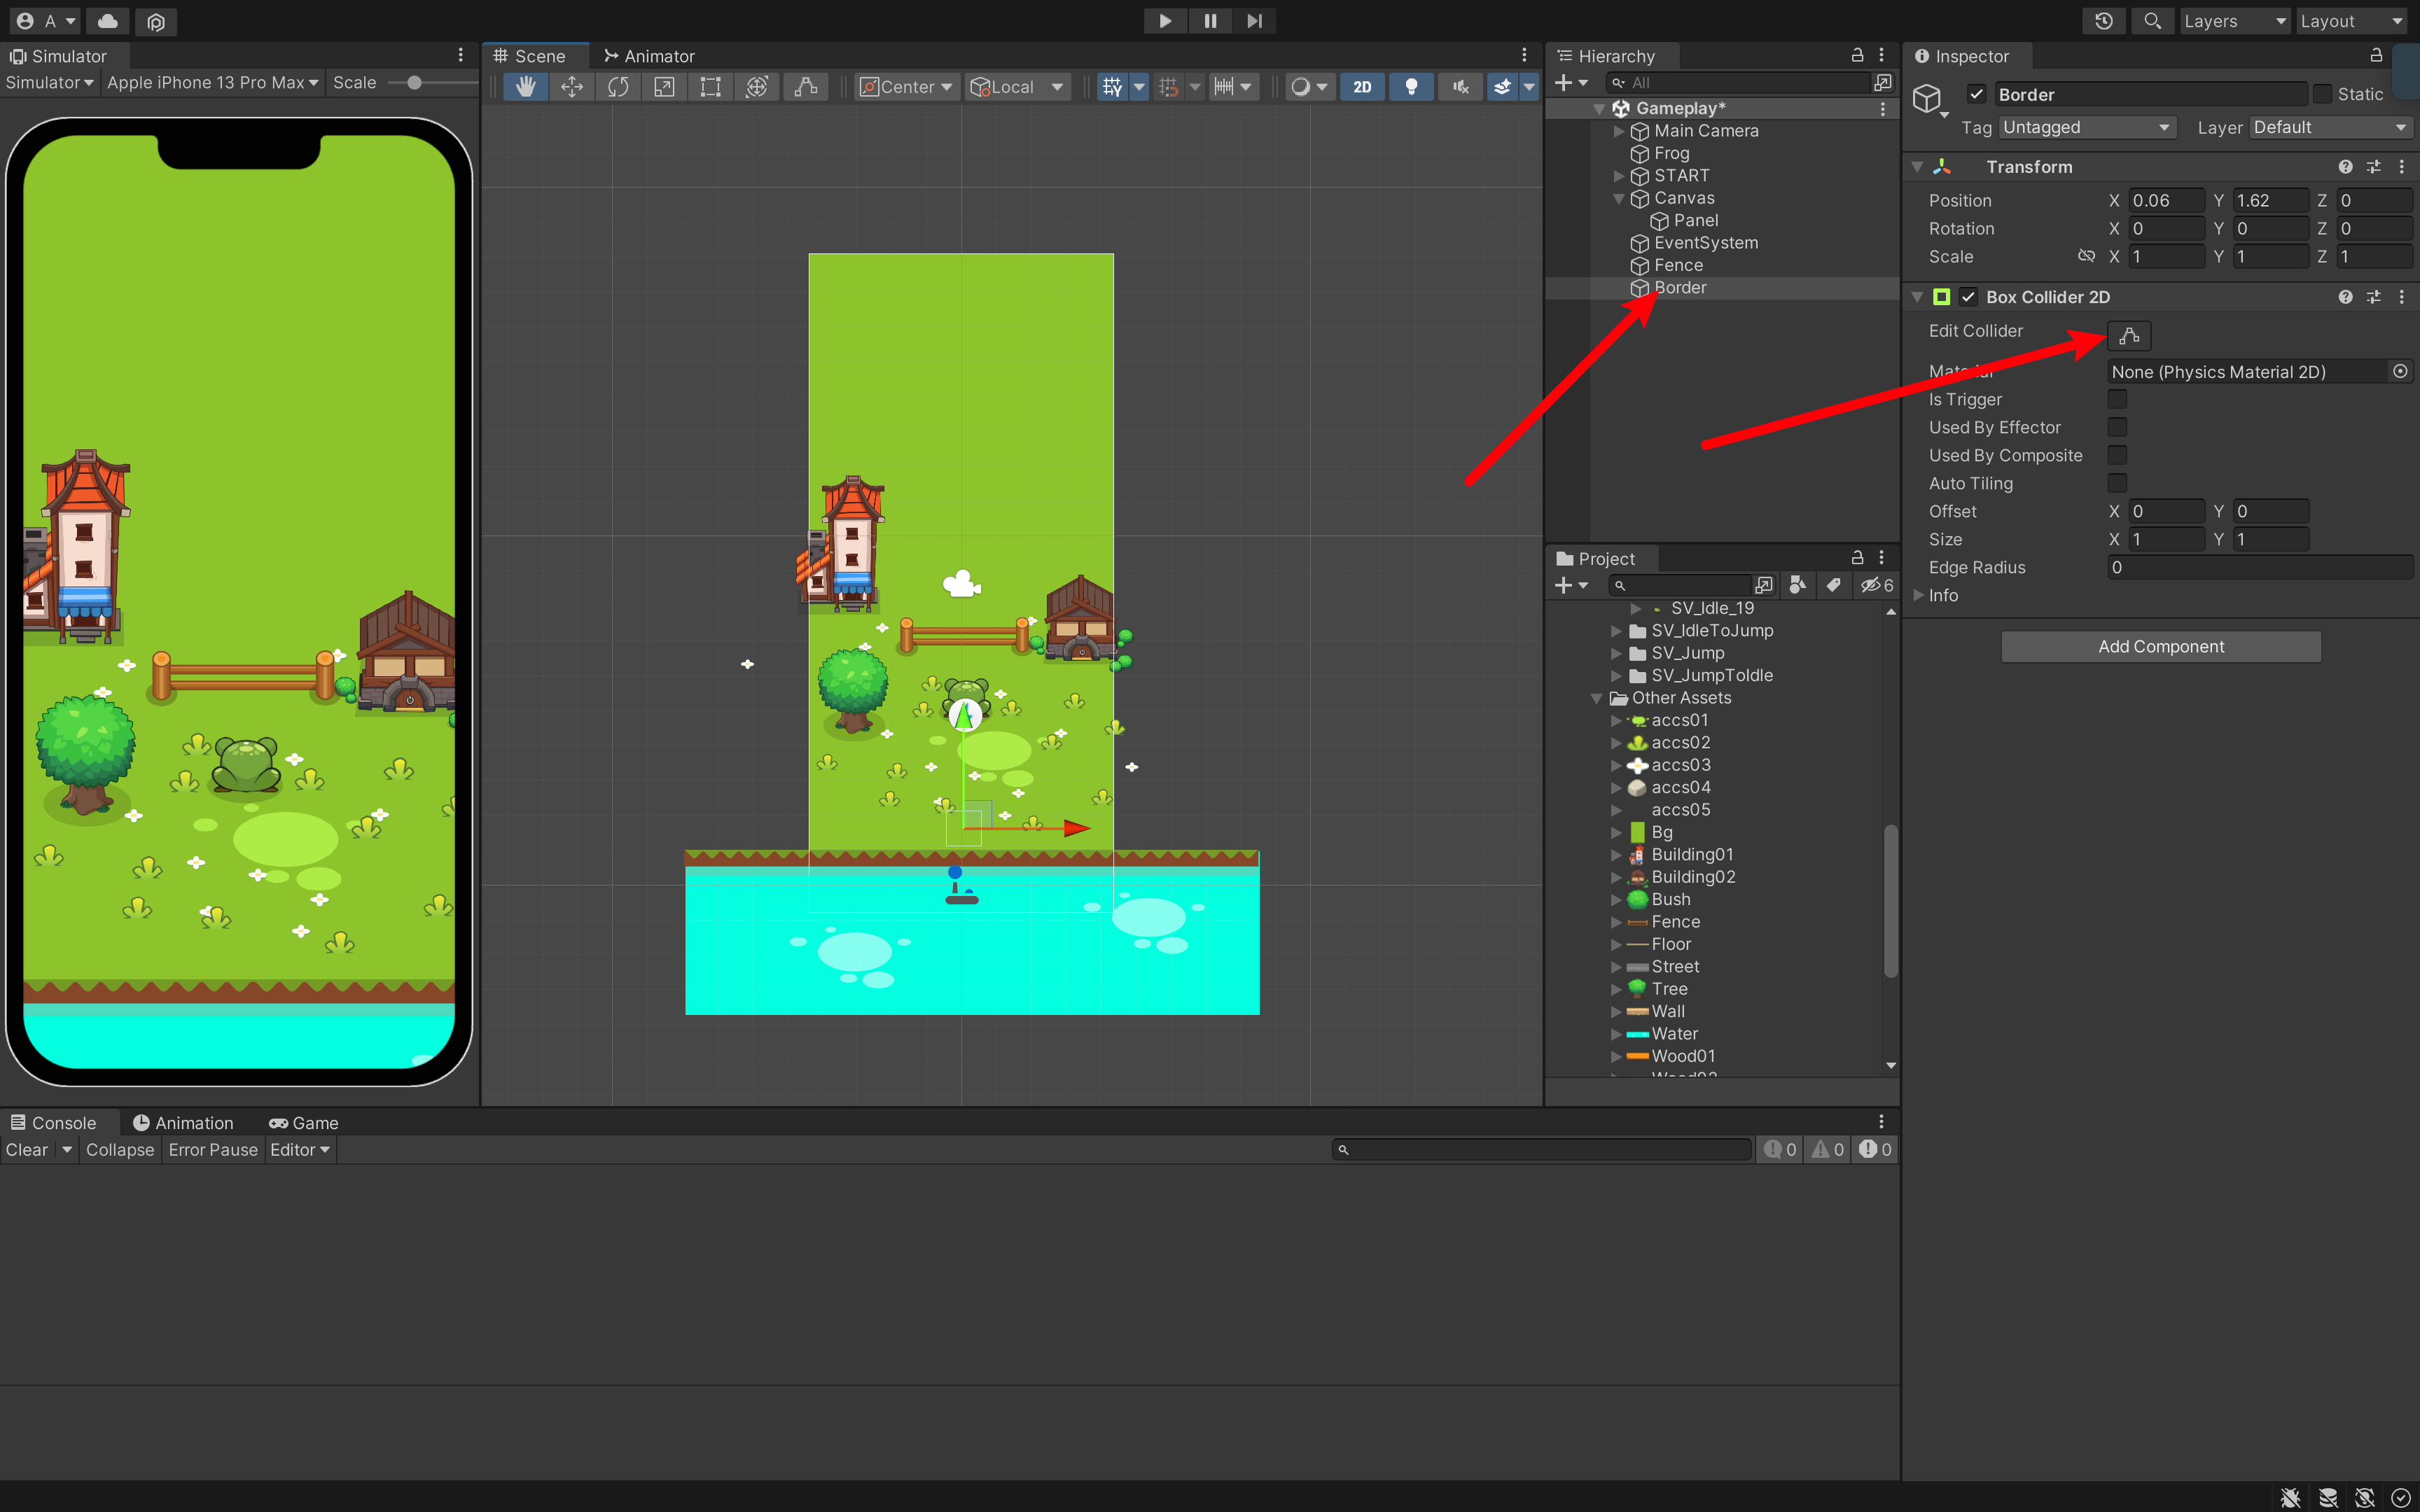The image size is (2420, 1512).
Task: Collapse the Canvas item in Hierarchy
Action: pyautogui.click(x=1618, y=198)
